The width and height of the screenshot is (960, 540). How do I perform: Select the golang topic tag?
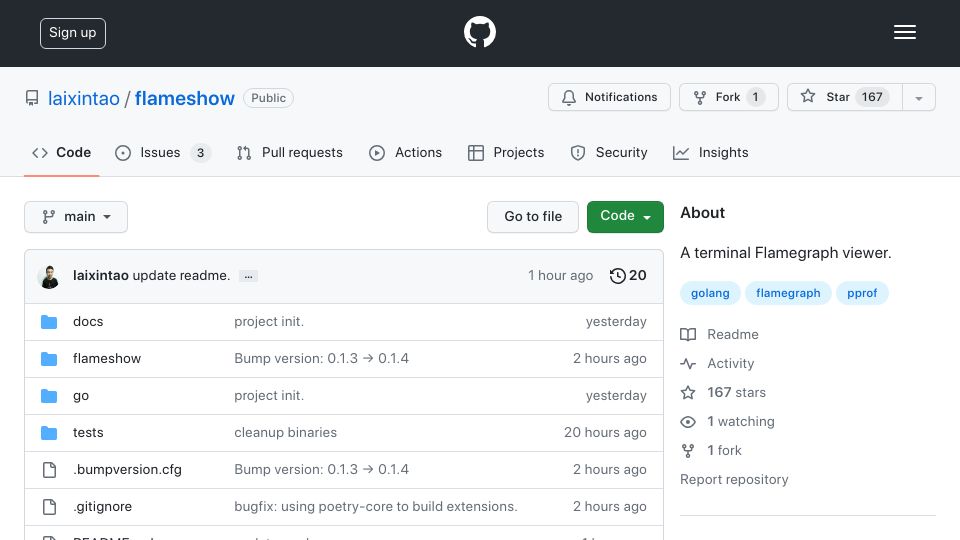pyautogui.click(x=710, y=293)
